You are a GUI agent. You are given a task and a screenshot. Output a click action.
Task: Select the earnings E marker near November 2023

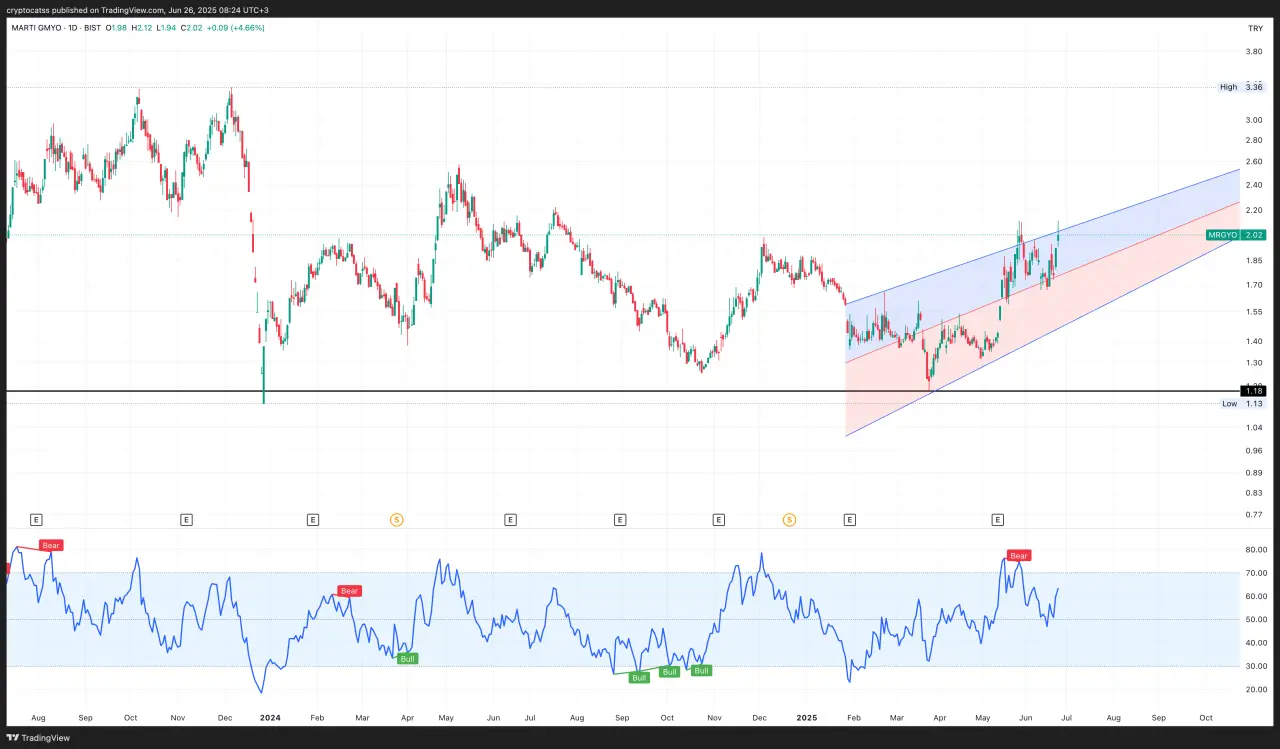point(186,520)
